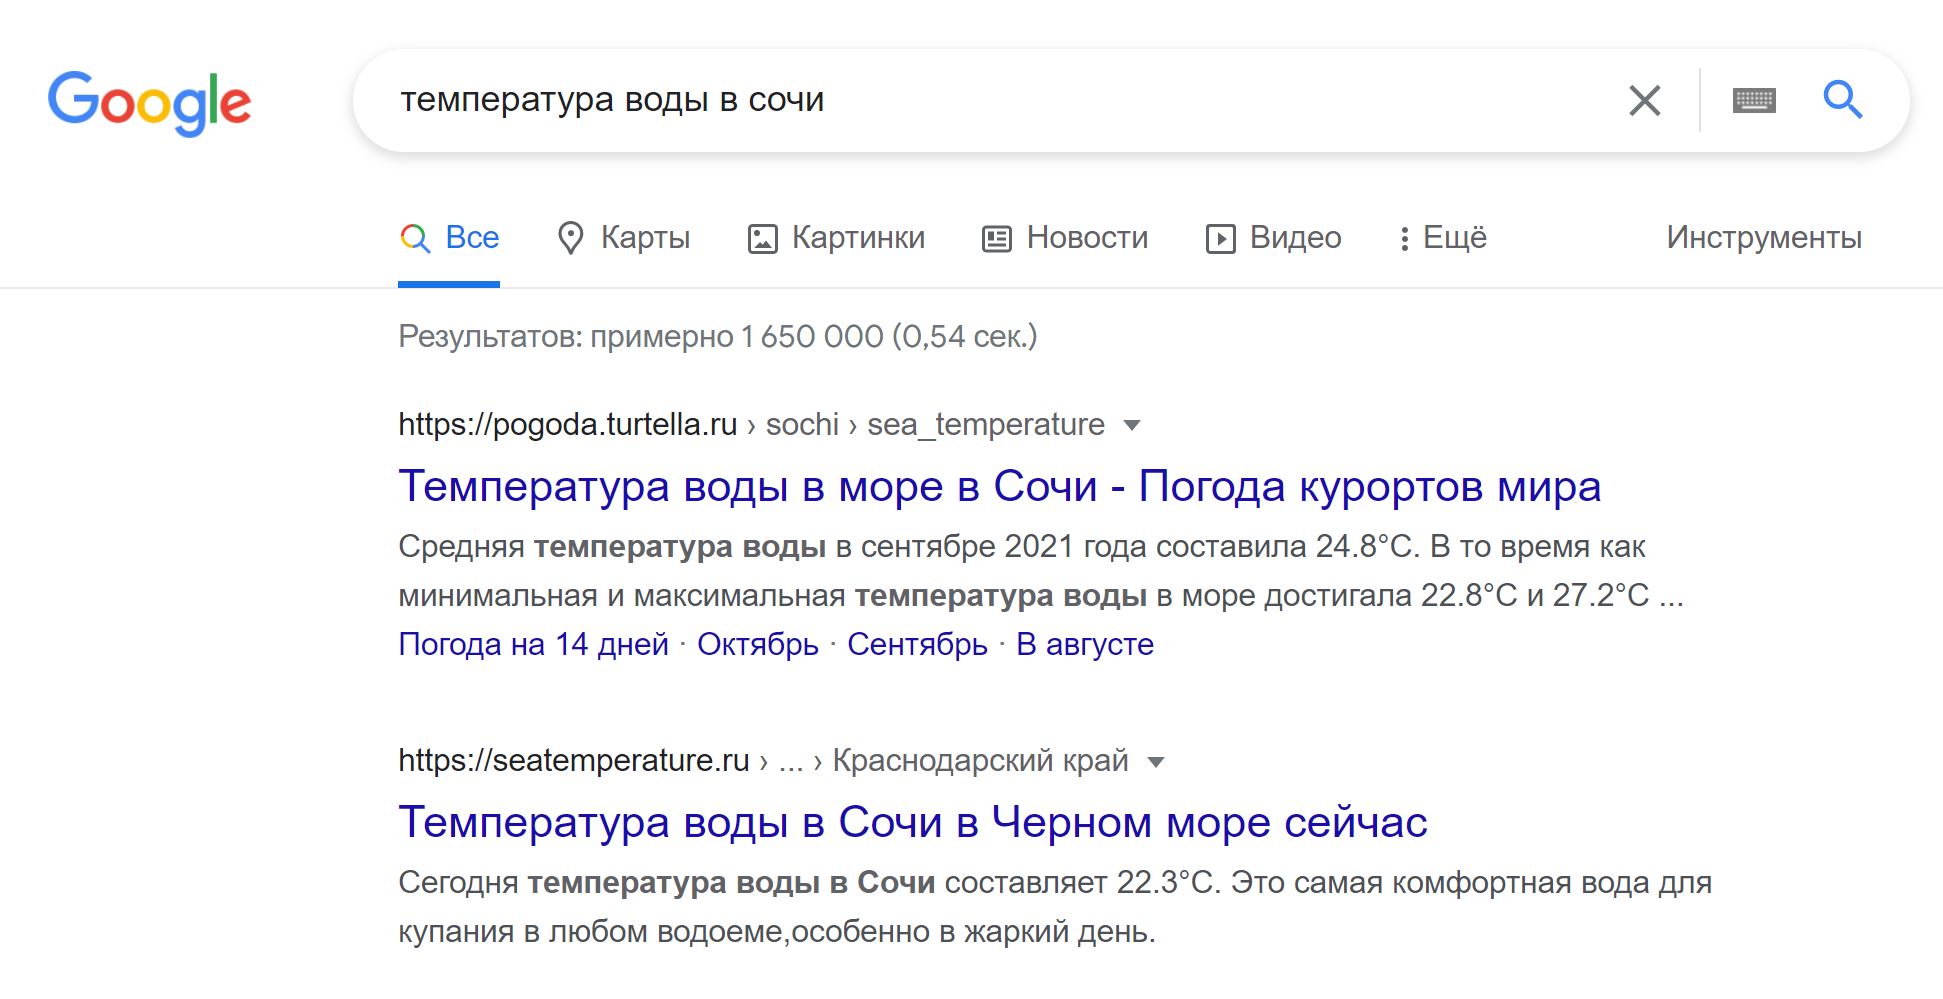This screenshot has height=999, width=1943.
Task: Open the Инструменты search tools
Action: coord(1764,238)
